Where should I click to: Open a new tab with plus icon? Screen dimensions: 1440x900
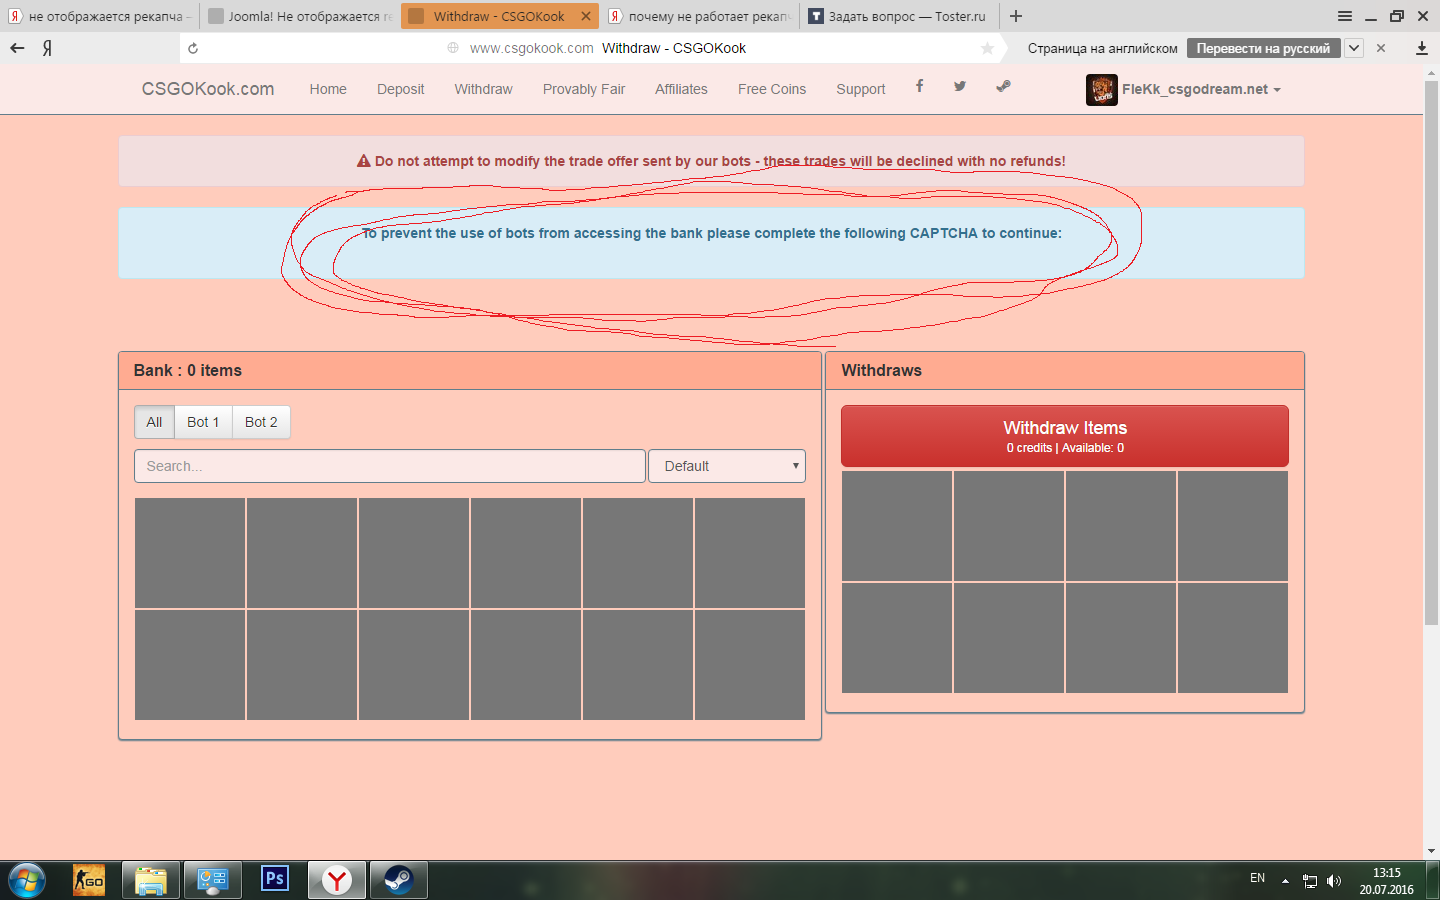1016,16
